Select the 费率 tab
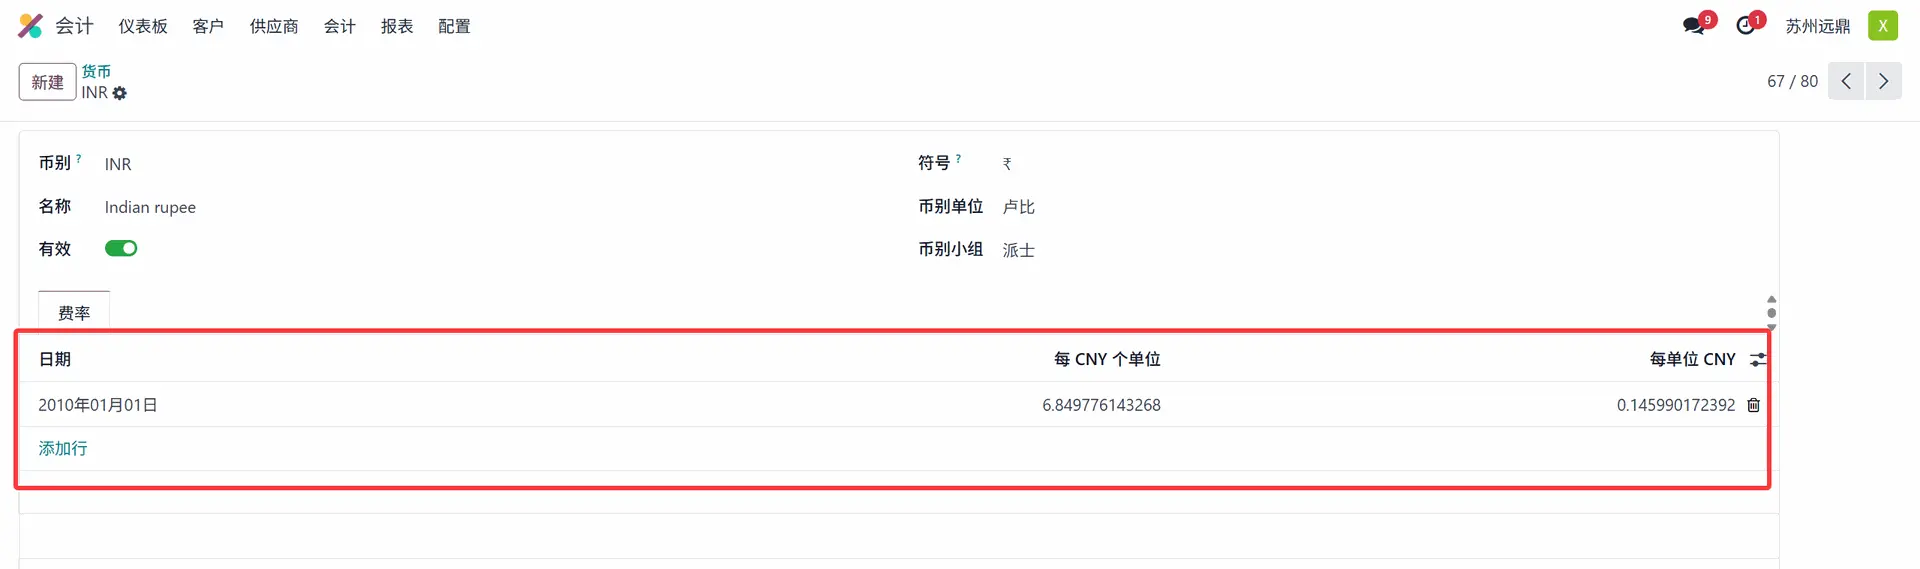Viewport: 1920px width, 569px height. pos(74,313)
